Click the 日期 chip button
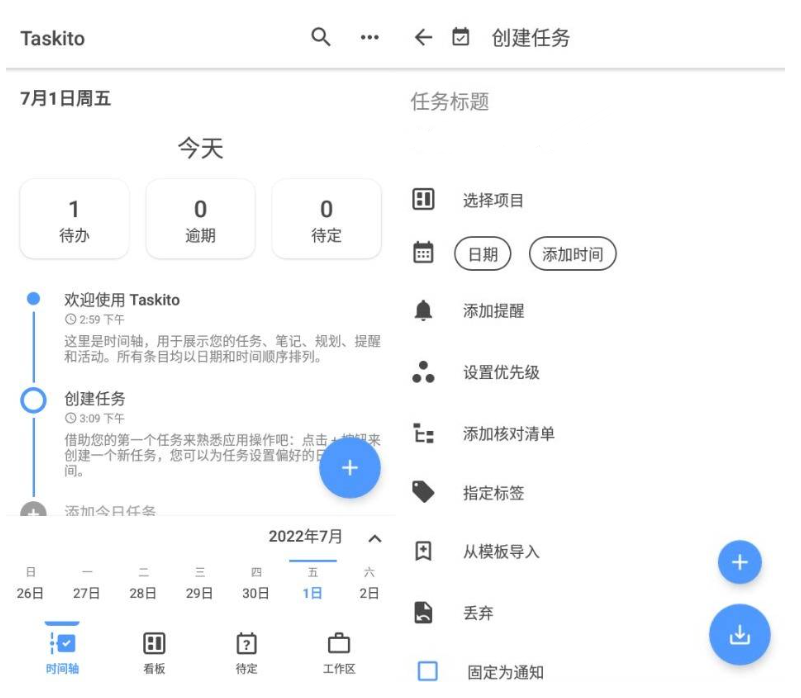The width and height of the screenshot is (801, 698). (x=482, y=254)
